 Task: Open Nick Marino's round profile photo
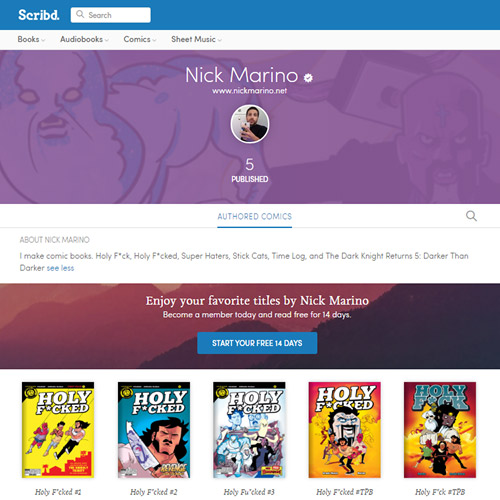click(250, 124)
